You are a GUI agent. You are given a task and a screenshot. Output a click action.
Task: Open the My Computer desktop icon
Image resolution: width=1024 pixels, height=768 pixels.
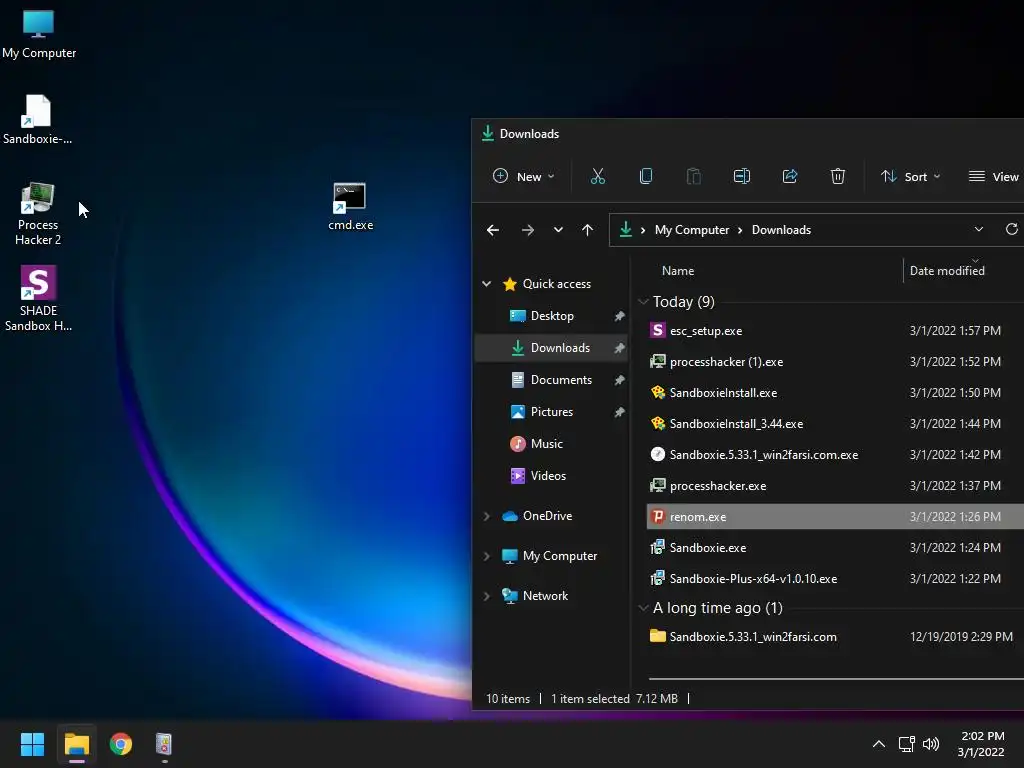[x=39, y=34]
